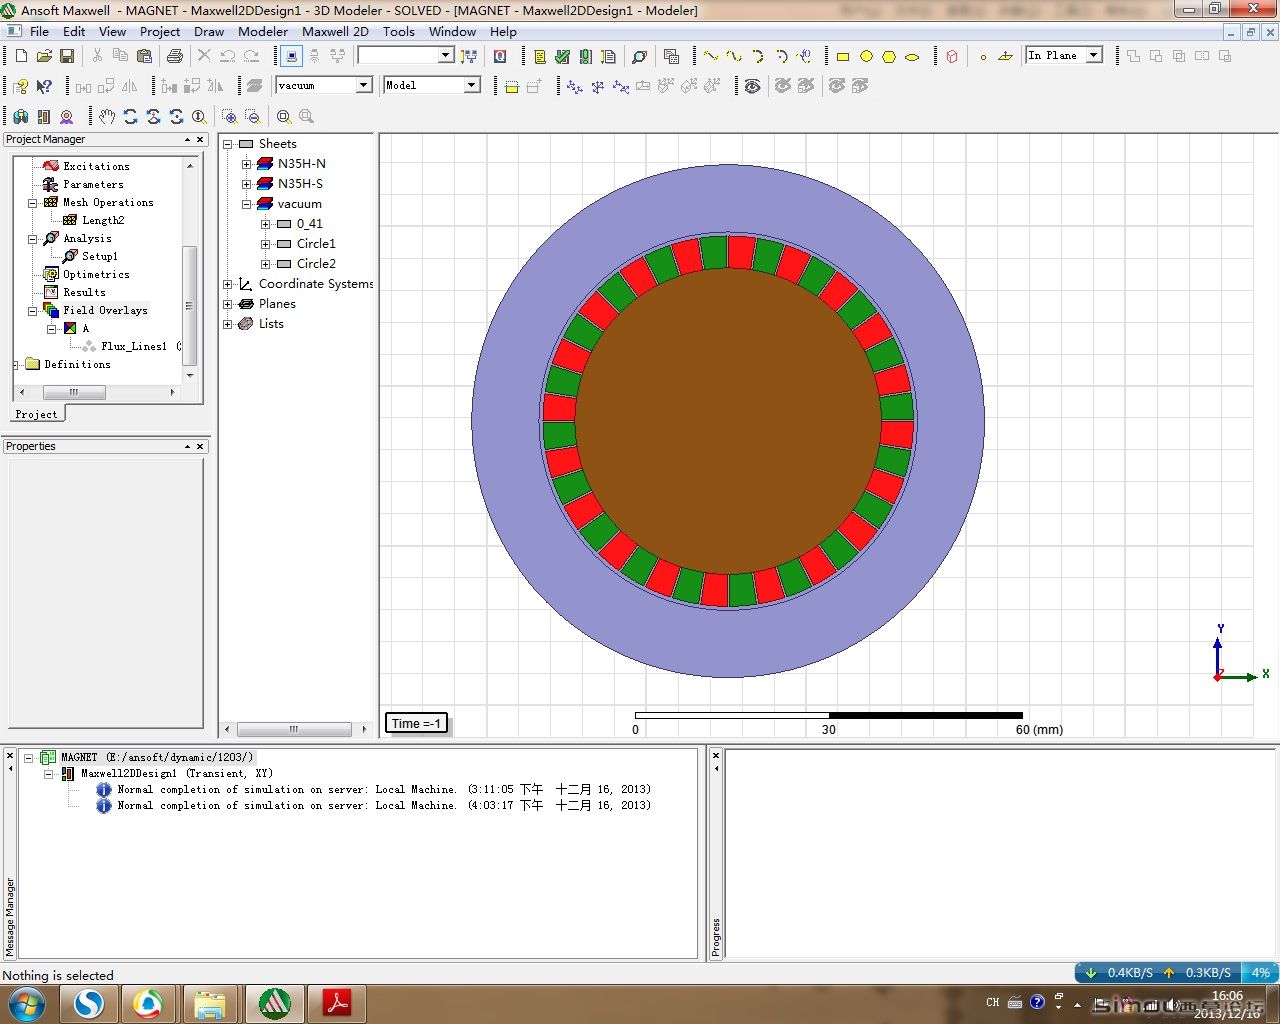Click the Time =-1 label box
The image size is (1280, 1024).
(x=416, y=723)
